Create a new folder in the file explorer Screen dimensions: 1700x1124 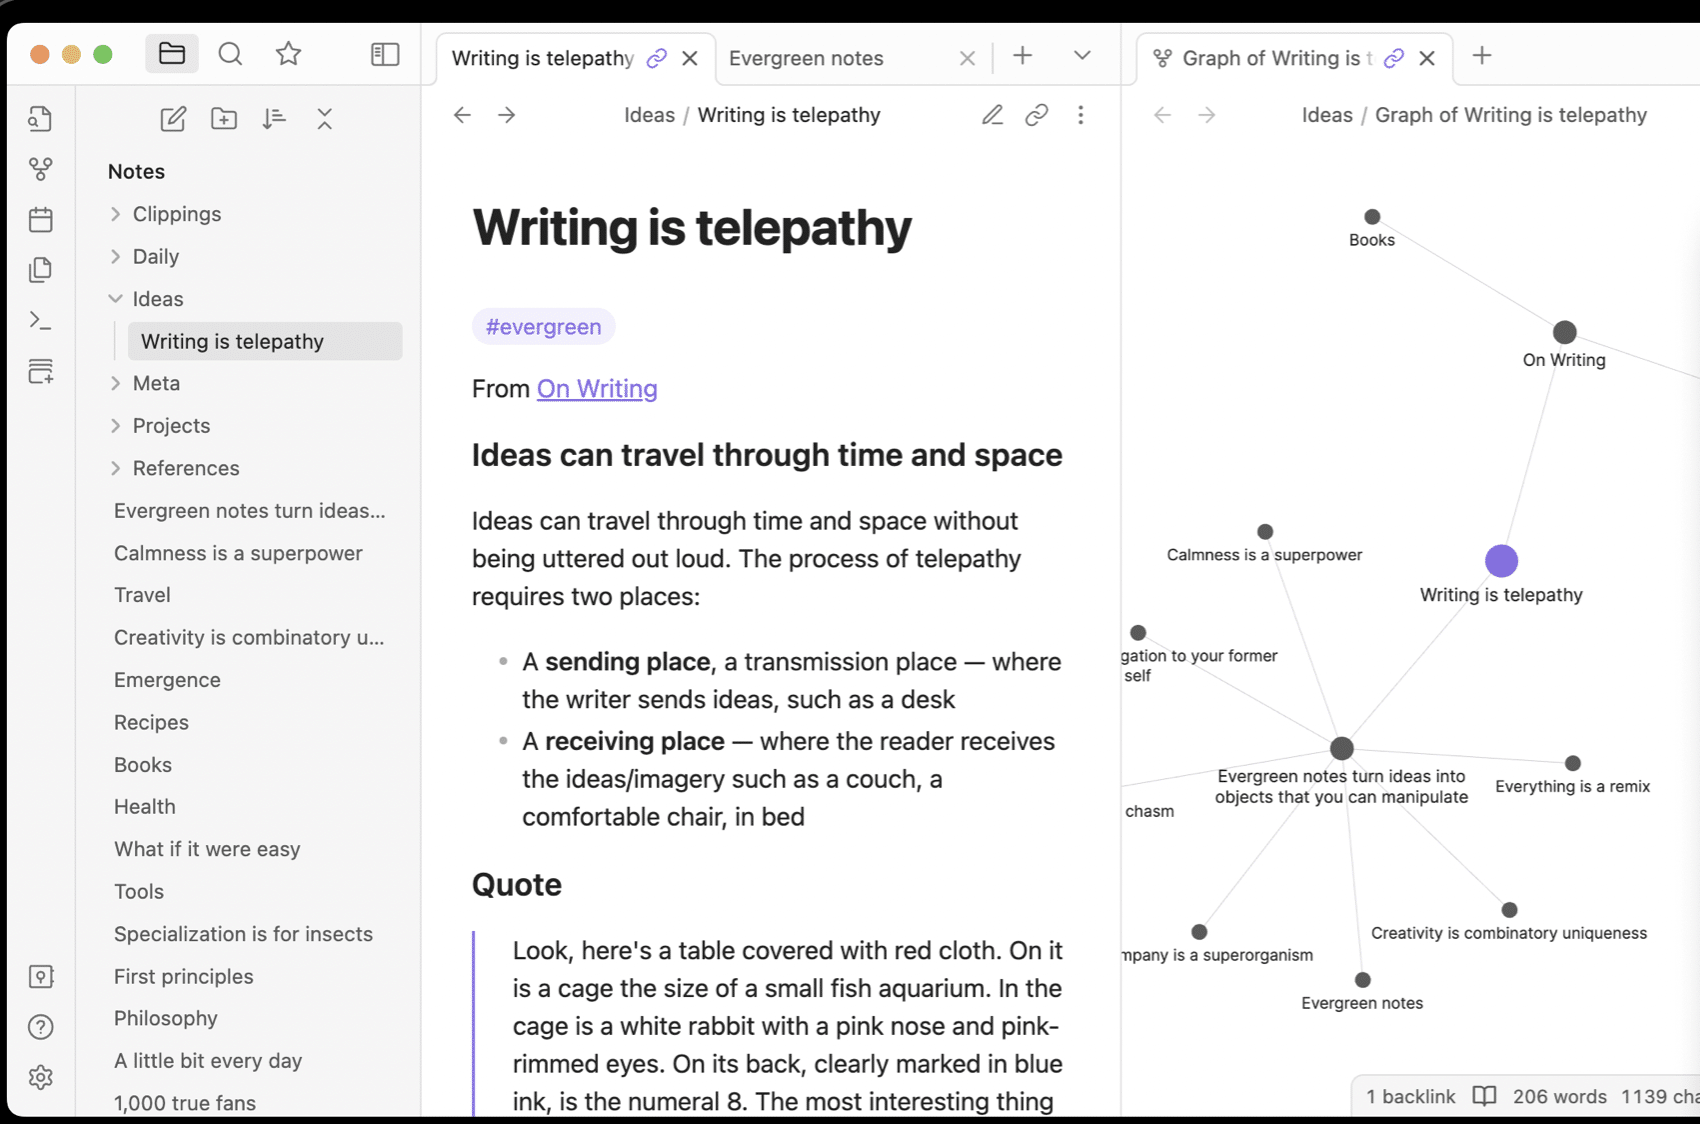[223, 118]
